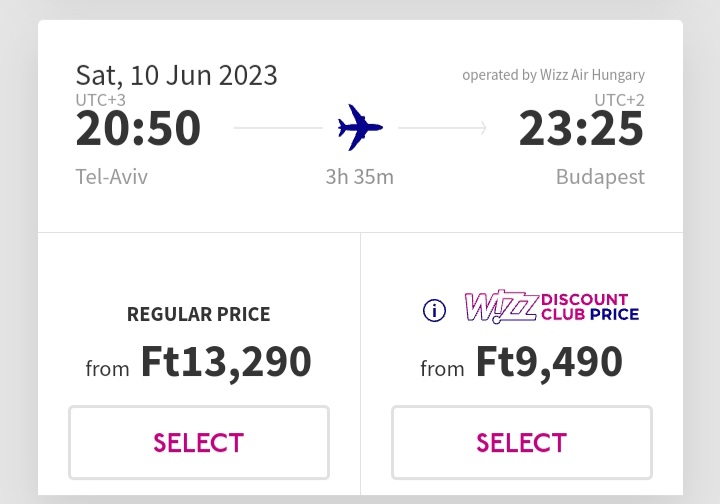The width and height of the screenshot is (720, 504).
Task: Click the route line left of airplane
Action: click(278, 128)
